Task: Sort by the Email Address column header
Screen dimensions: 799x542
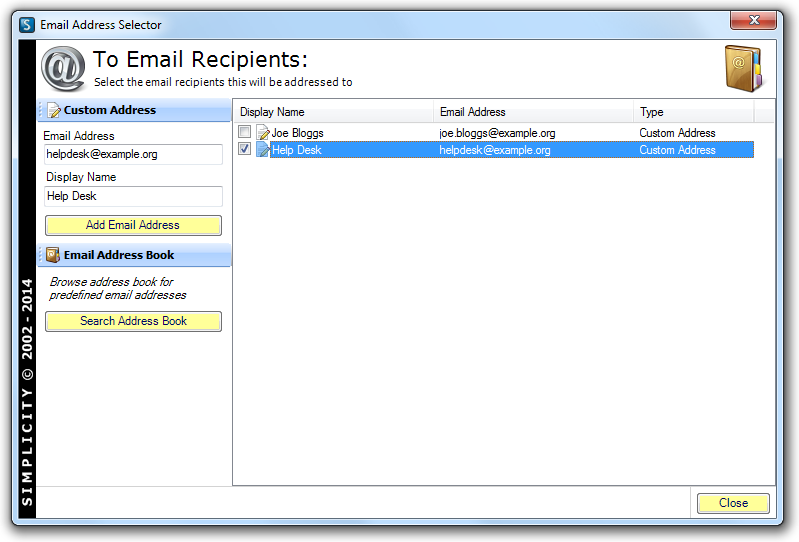Action: (x=534, y=112)
